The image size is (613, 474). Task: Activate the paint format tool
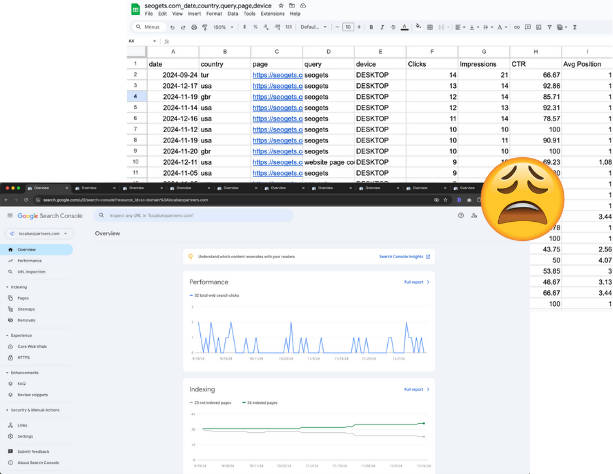[x=204, y=27]
